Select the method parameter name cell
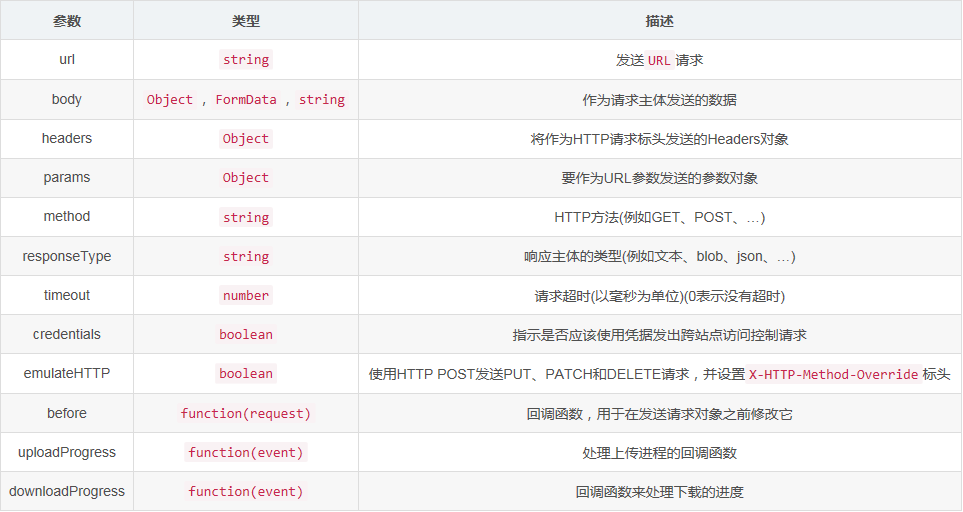 [x=67, y=216]
